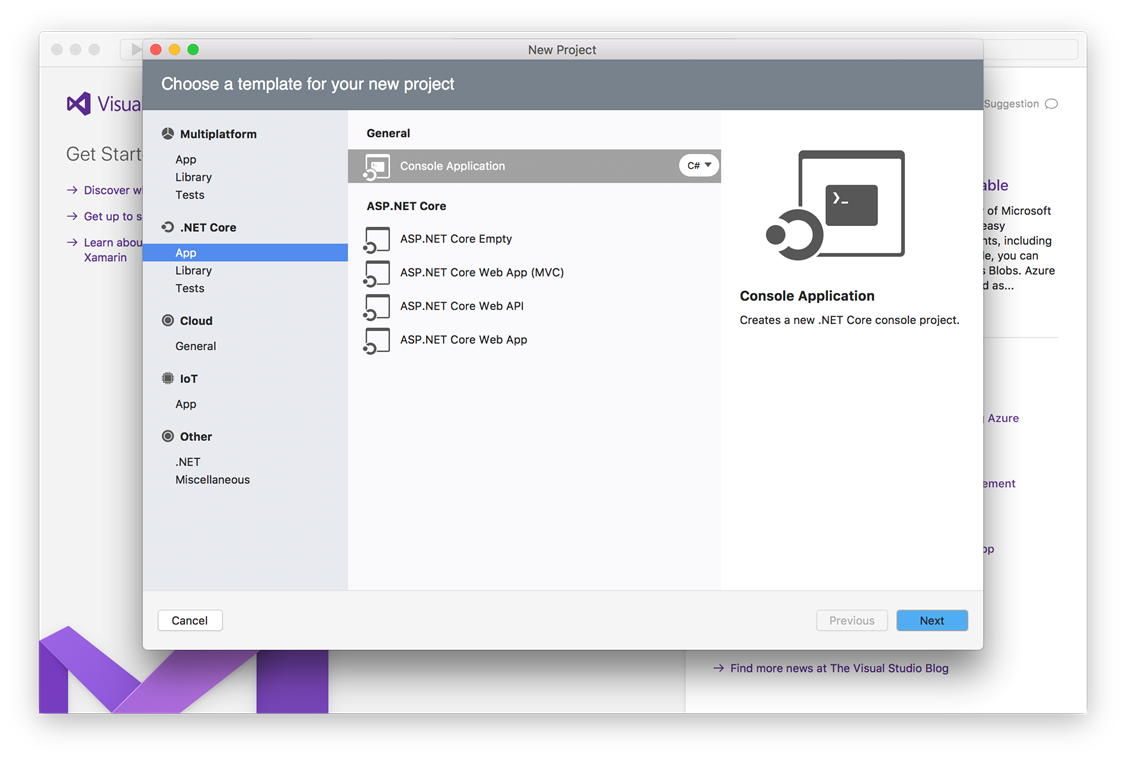Select General under Cloud
This screenshot has height=760, width=1126.
(196, 346)
